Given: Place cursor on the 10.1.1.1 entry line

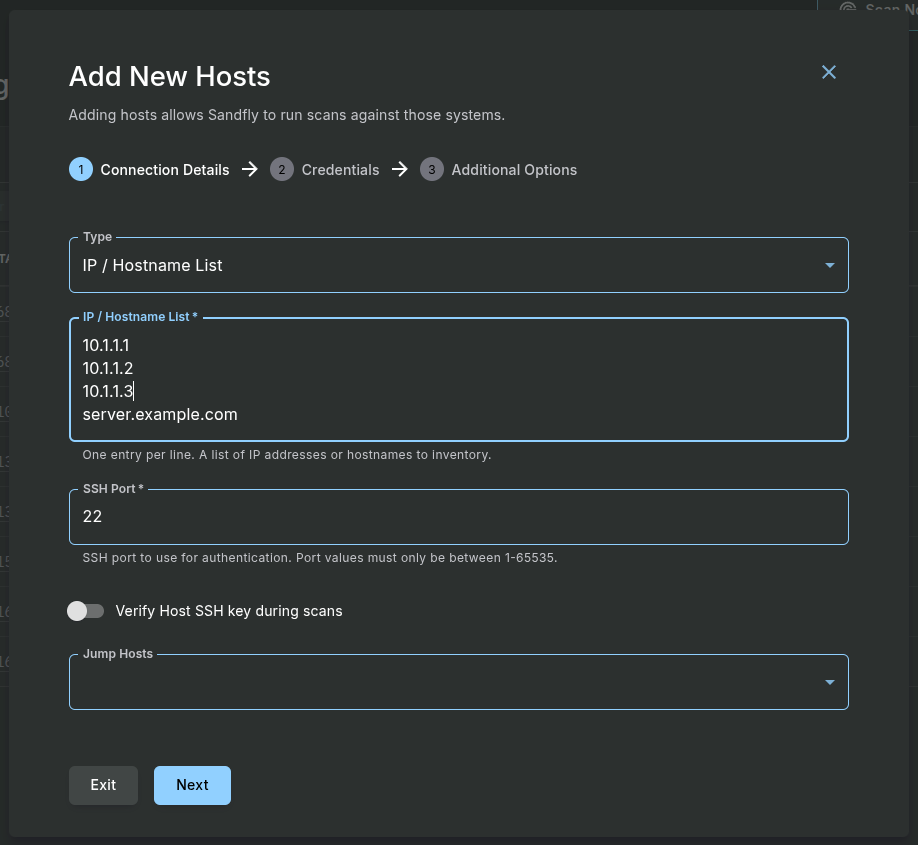Looking at the screenshot, I should click(106, 345).
